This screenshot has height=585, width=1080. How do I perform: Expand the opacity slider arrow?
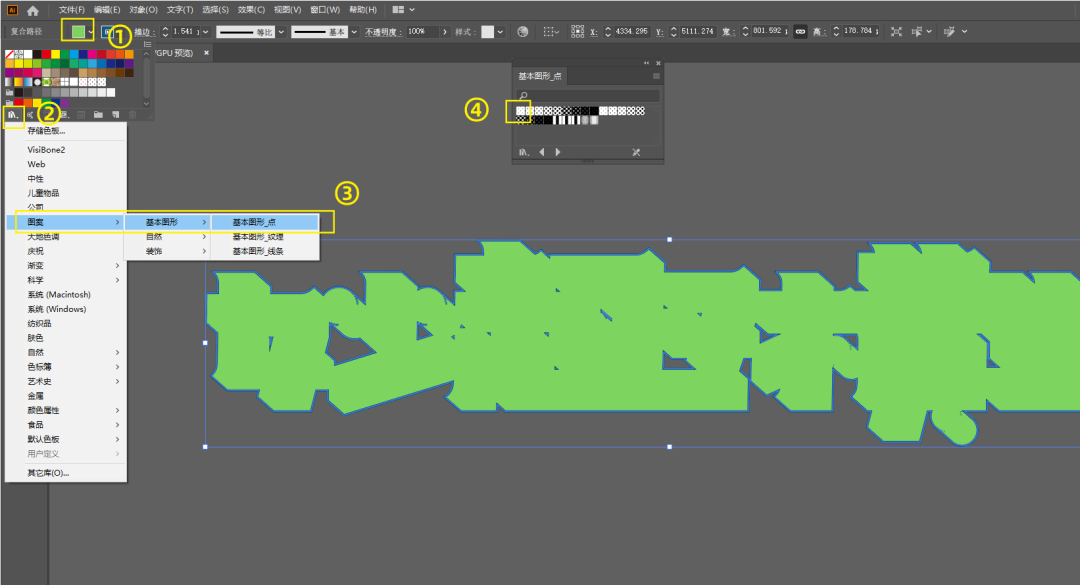445,32
